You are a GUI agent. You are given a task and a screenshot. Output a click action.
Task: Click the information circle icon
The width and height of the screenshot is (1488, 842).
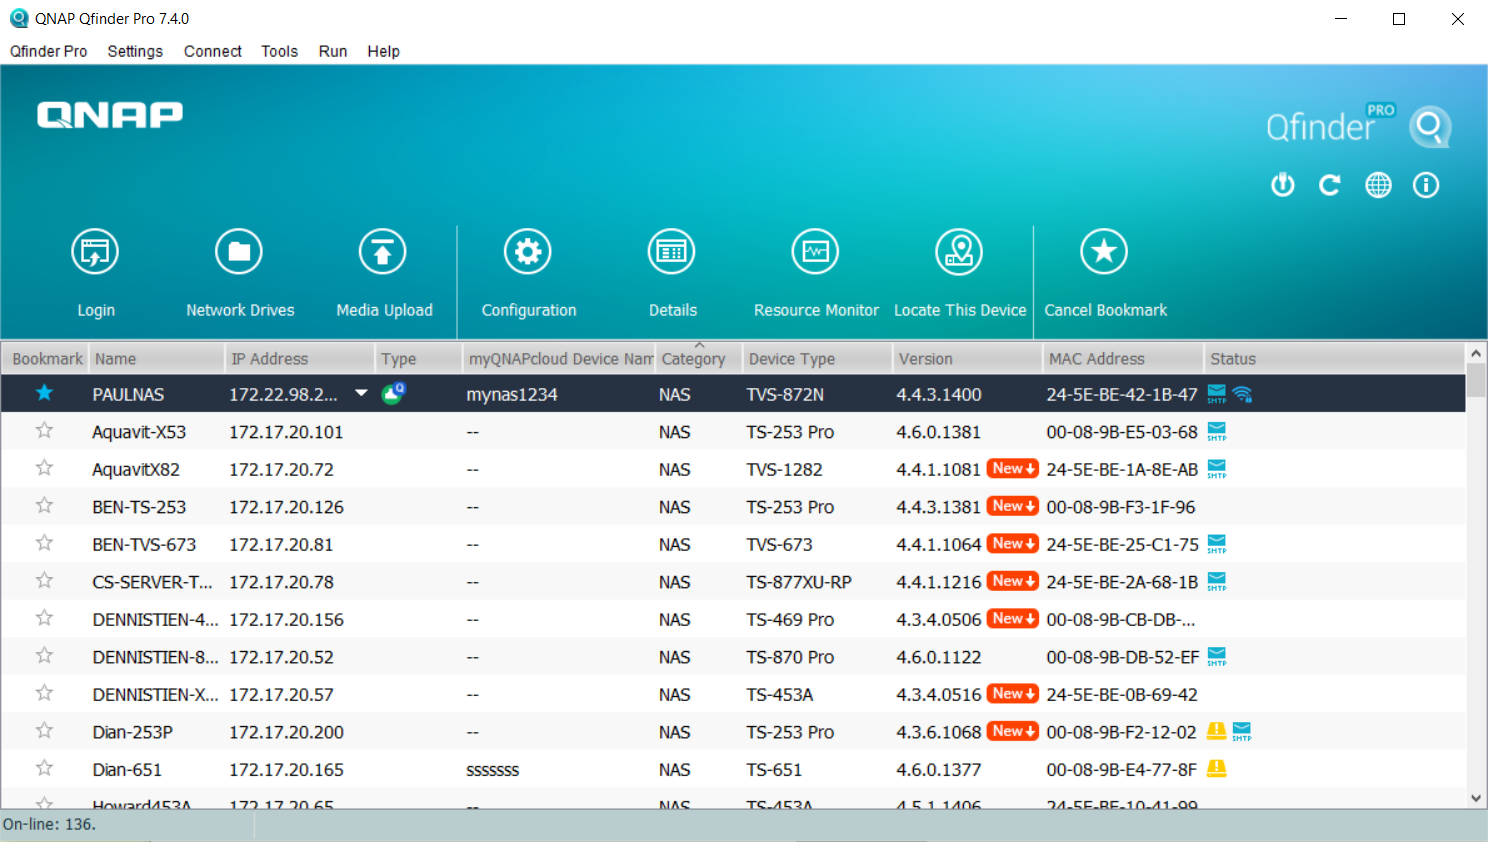[1426, 185]
